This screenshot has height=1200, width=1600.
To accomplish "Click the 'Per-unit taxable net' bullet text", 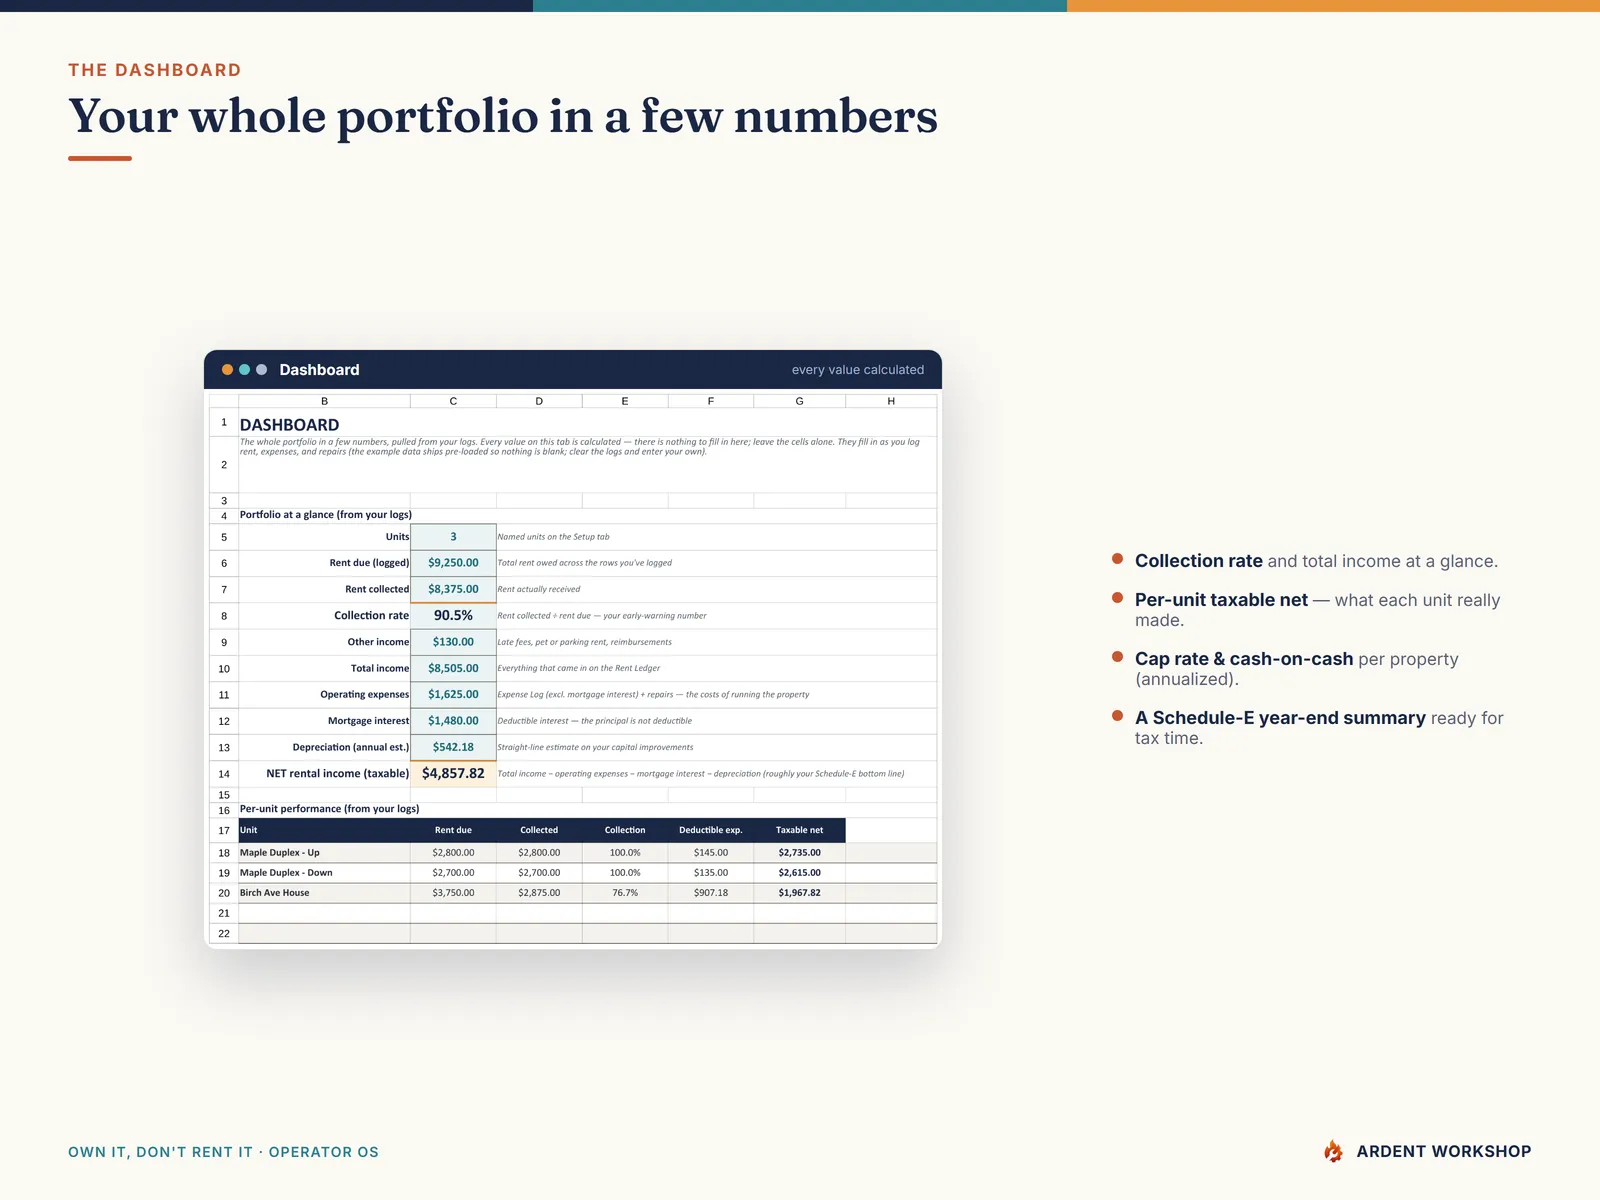I will (1221, 600).
